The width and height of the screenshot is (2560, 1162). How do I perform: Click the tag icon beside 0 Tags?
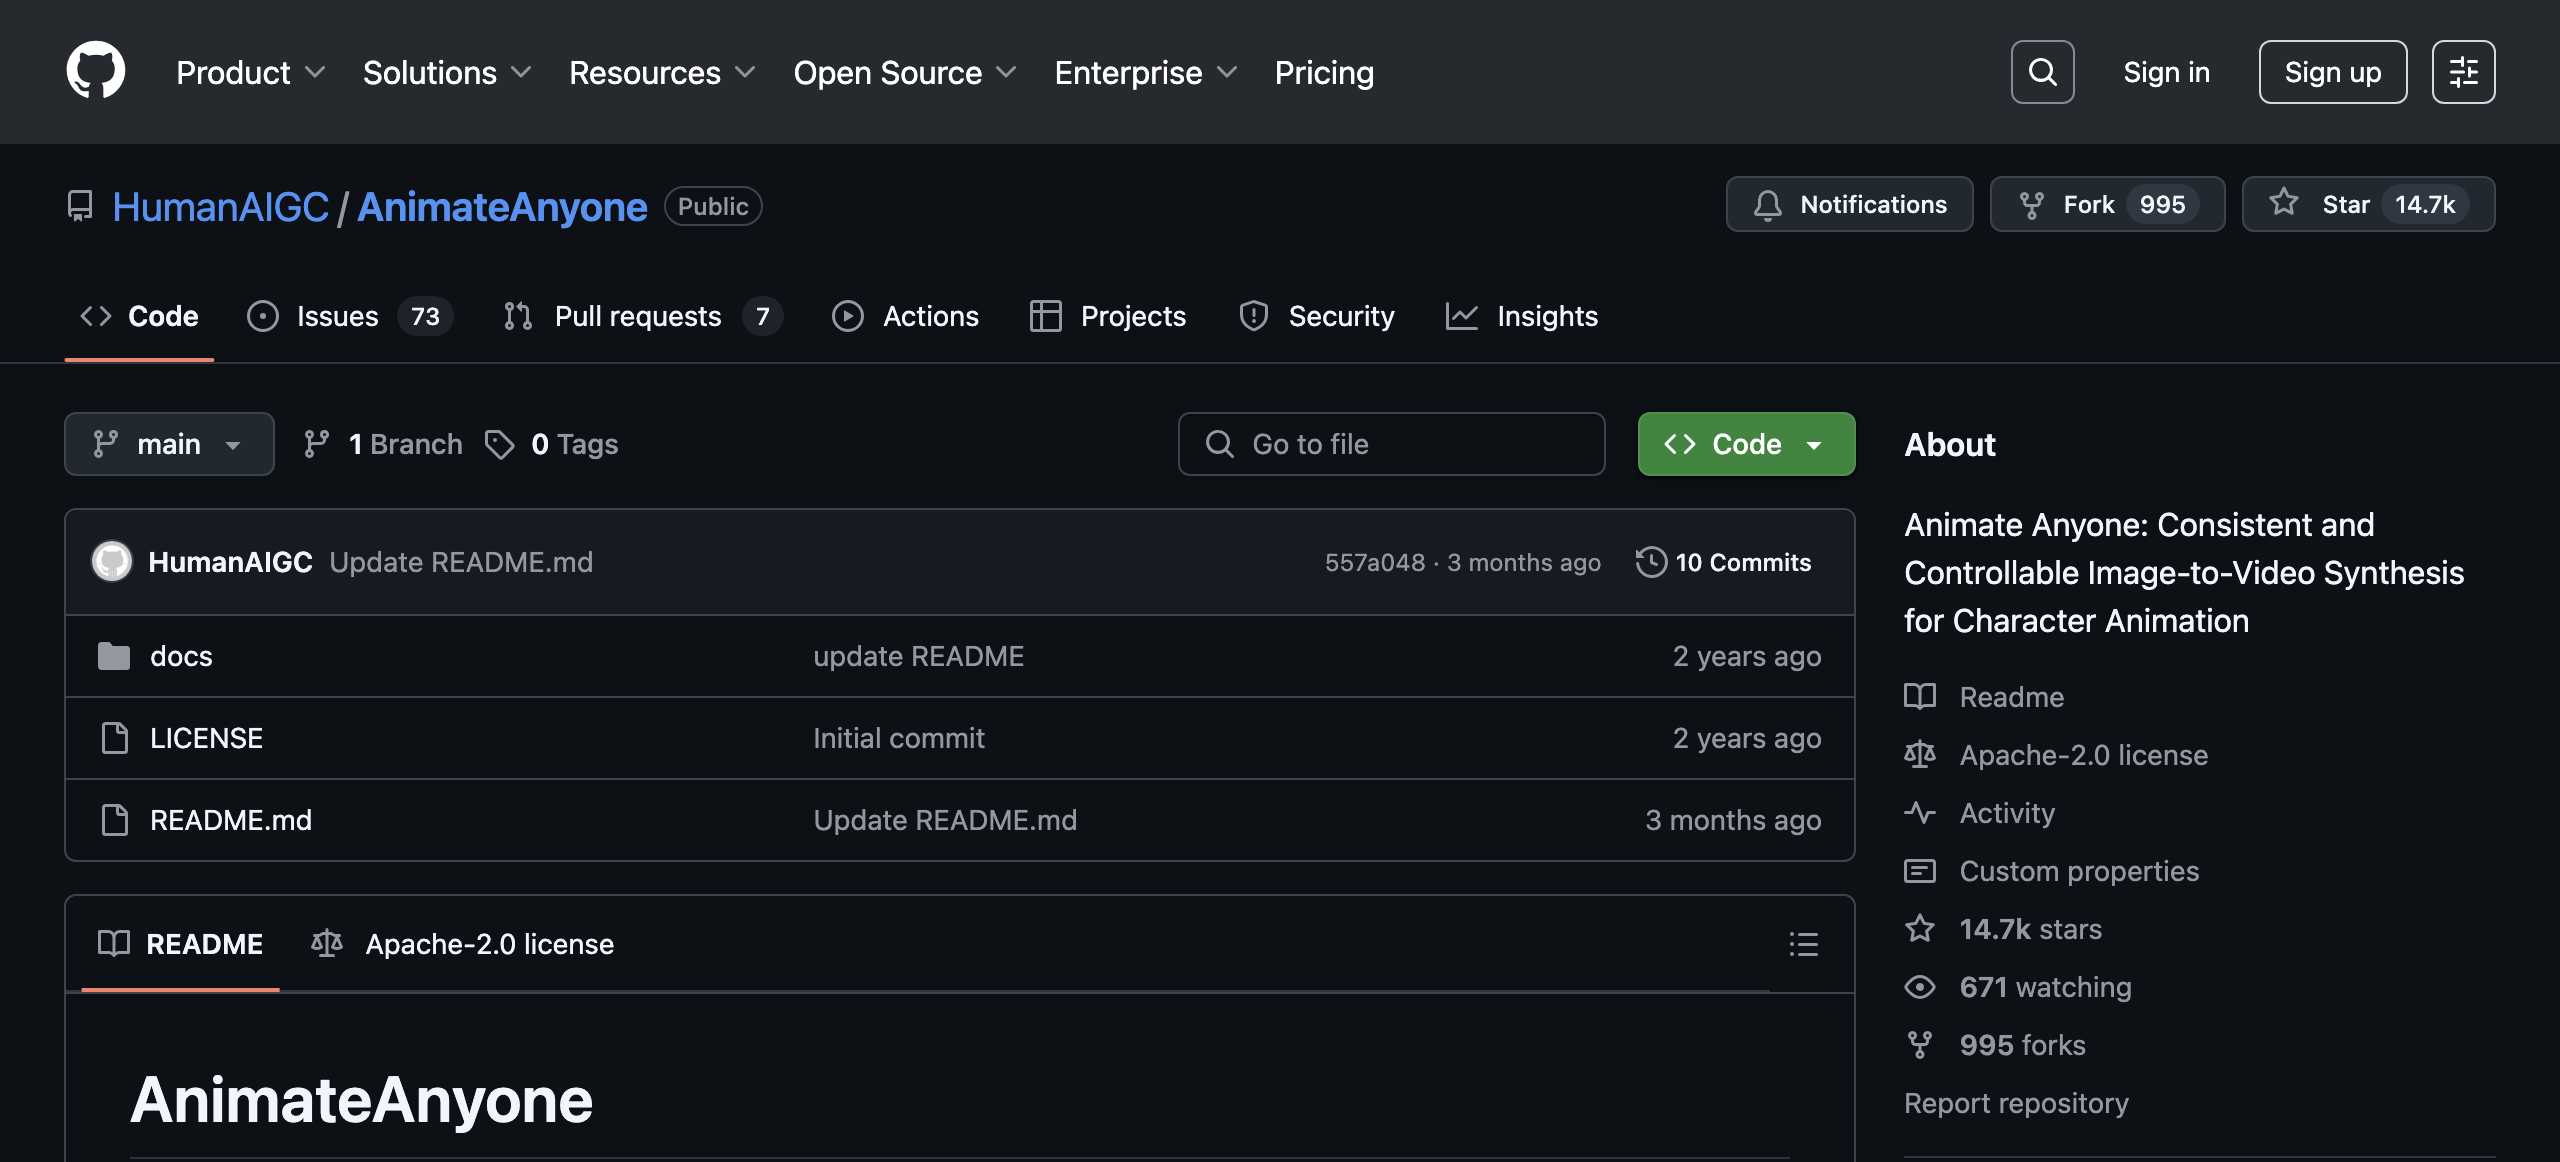tap(499, 444)
